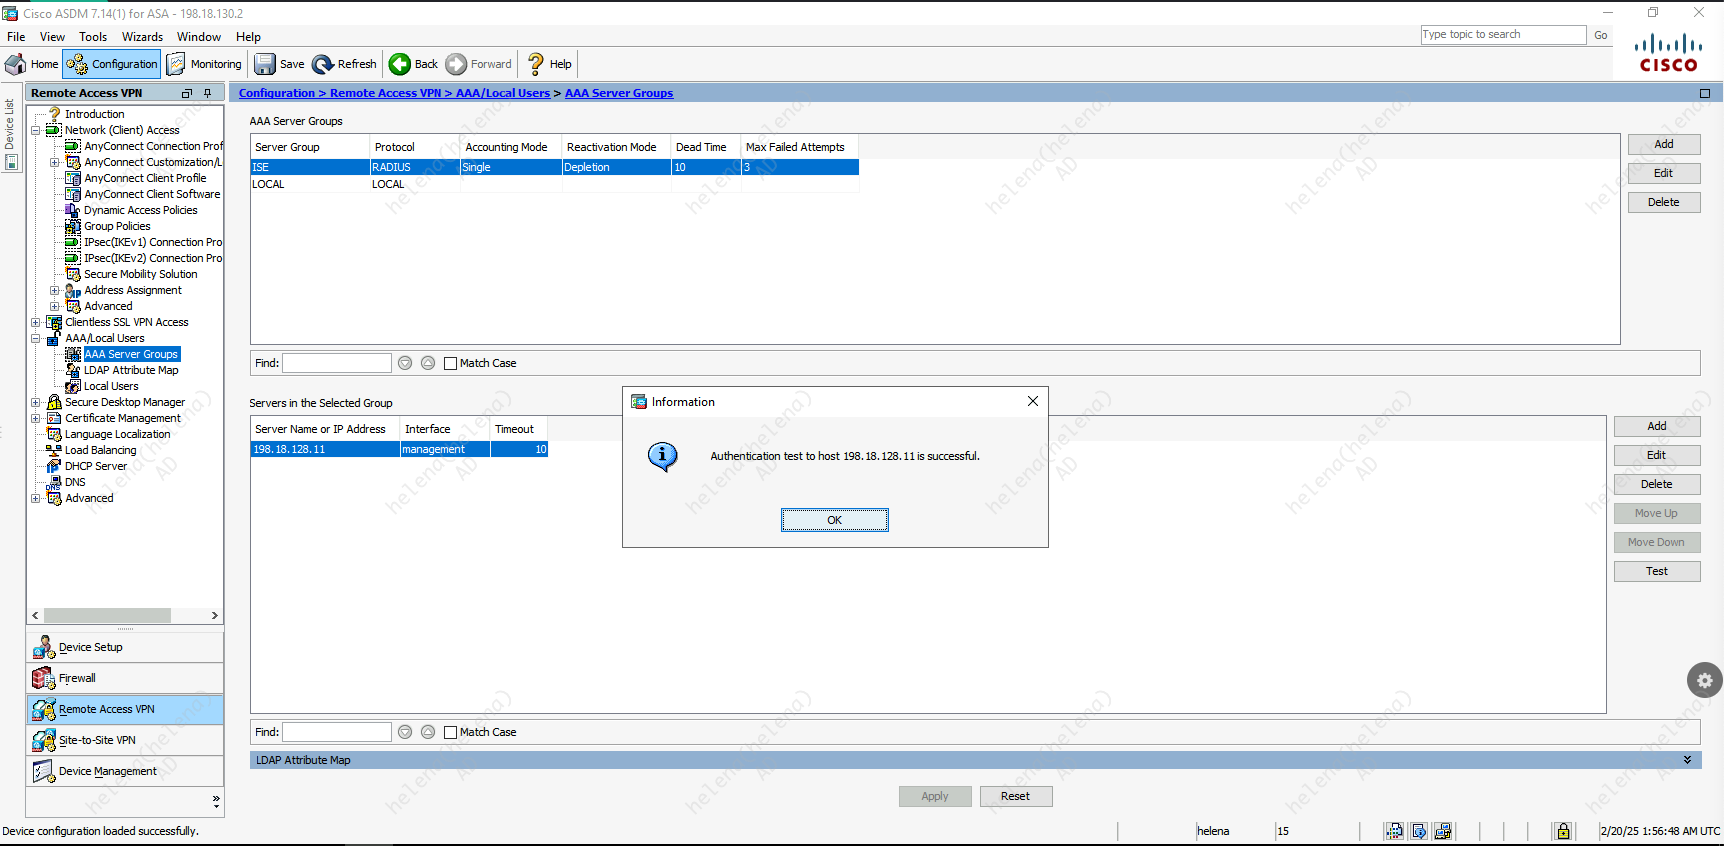The height and width of the screenshot is (846, 1724).
Task: Click the topic search input field
Action: pyautogui.click(x=1502, y=35)
